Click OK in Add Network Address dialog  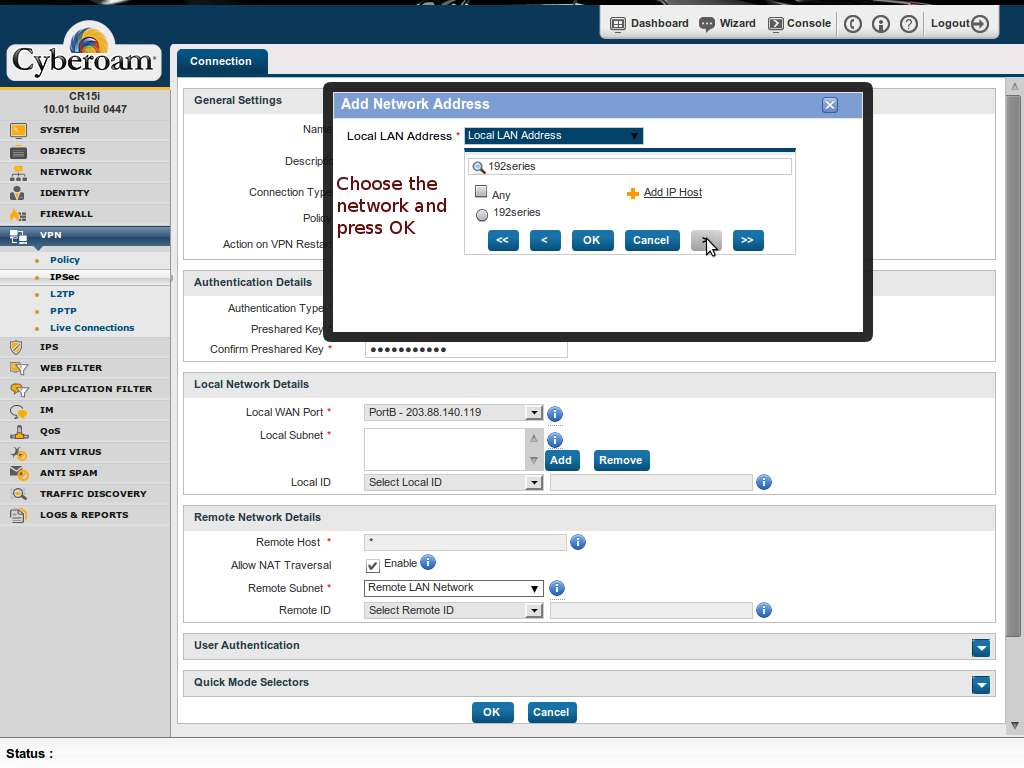coord(592,240)
